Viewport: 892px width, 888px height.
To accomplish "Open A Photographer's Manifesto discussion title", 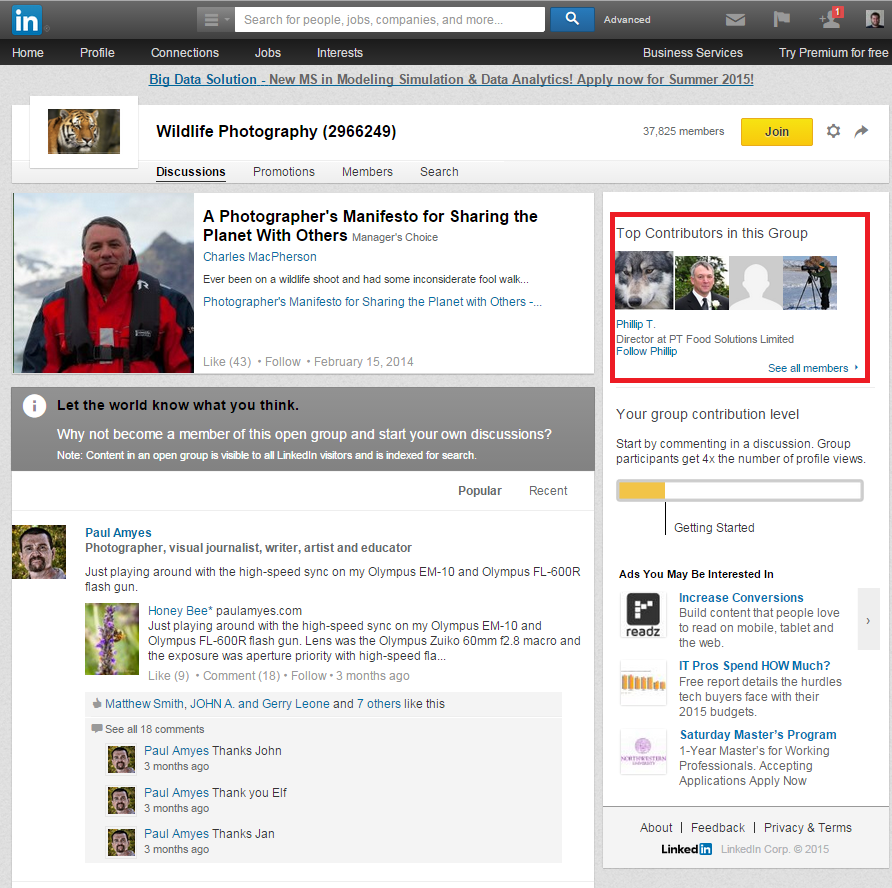I will (x=370, y=226).
